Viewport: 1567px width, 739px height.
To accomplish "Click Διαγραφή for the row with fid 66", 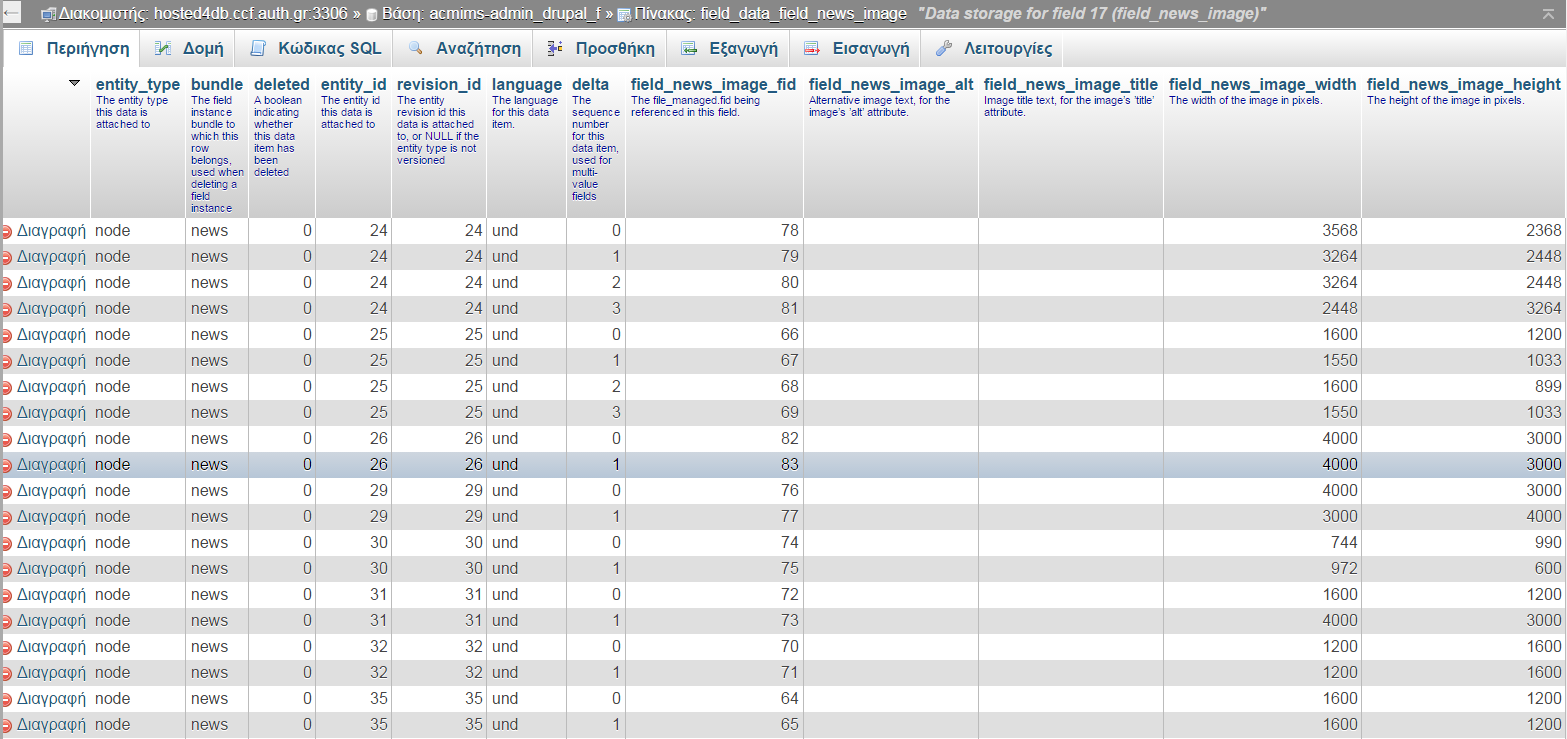I will 51,334.
